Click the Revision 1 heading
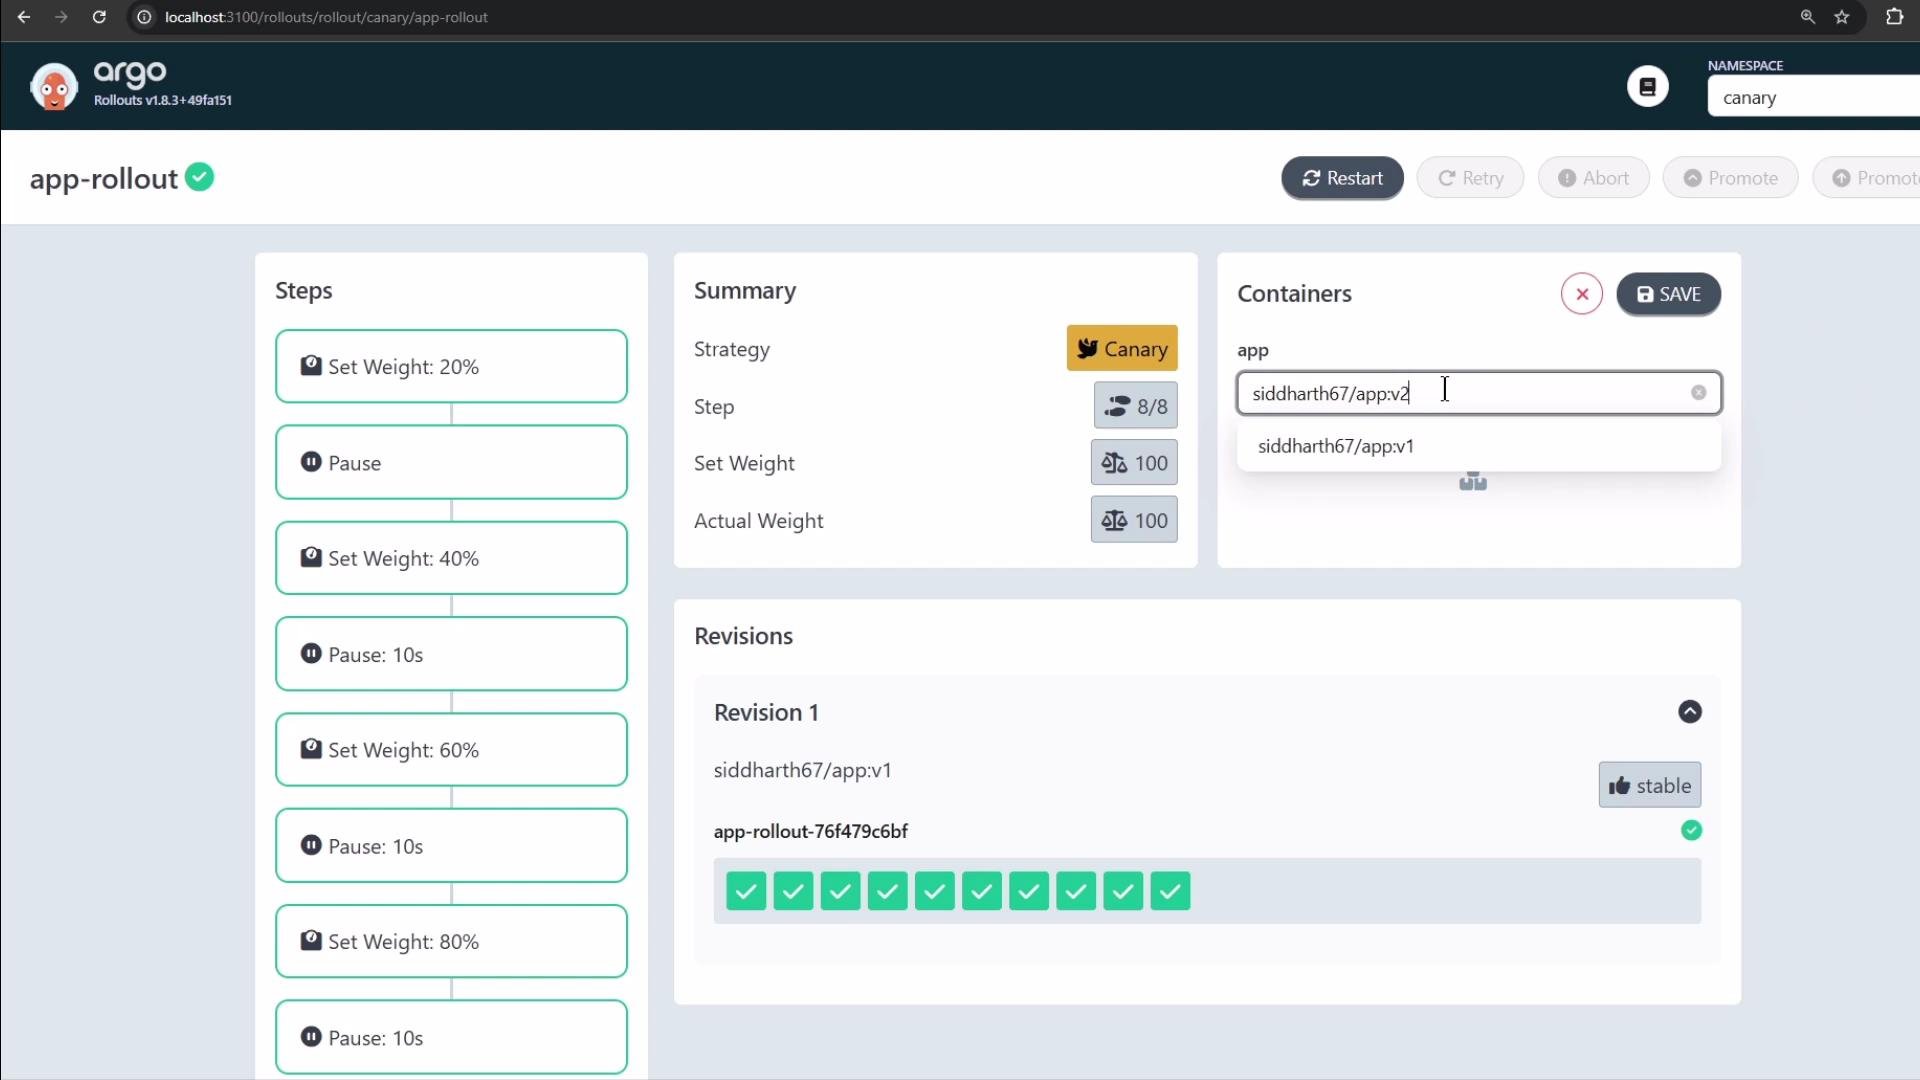 766,712
